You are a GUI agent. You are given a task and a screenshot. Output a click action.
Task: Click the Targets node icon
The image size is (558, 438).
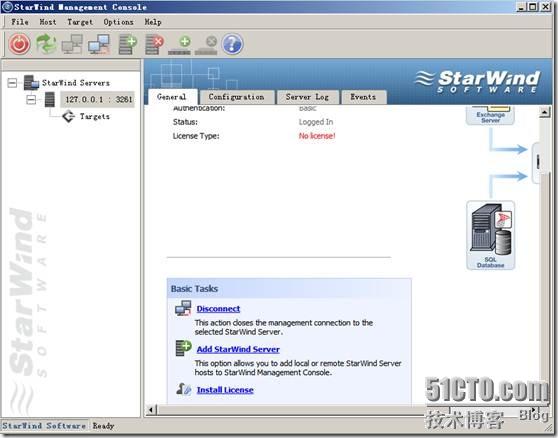coord(68,116)
